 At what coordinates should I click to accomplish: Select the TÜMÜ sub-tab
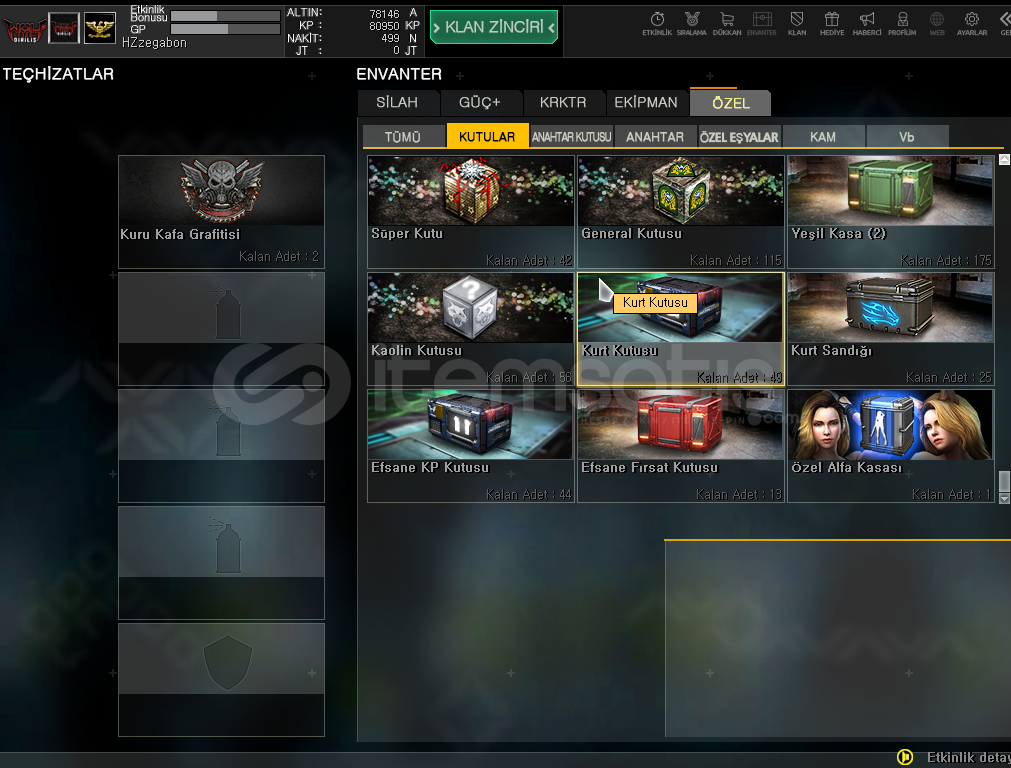click(403, 137)
